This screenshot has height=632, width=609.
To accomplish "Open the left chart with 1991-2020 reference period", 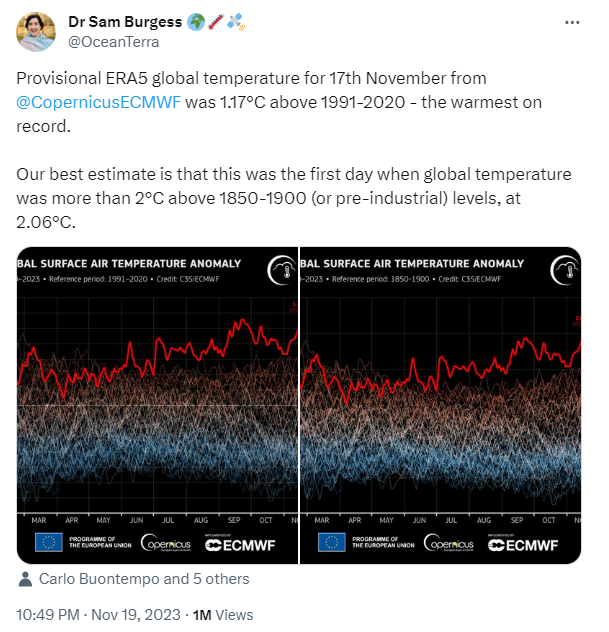I will [x=157, y=402].
